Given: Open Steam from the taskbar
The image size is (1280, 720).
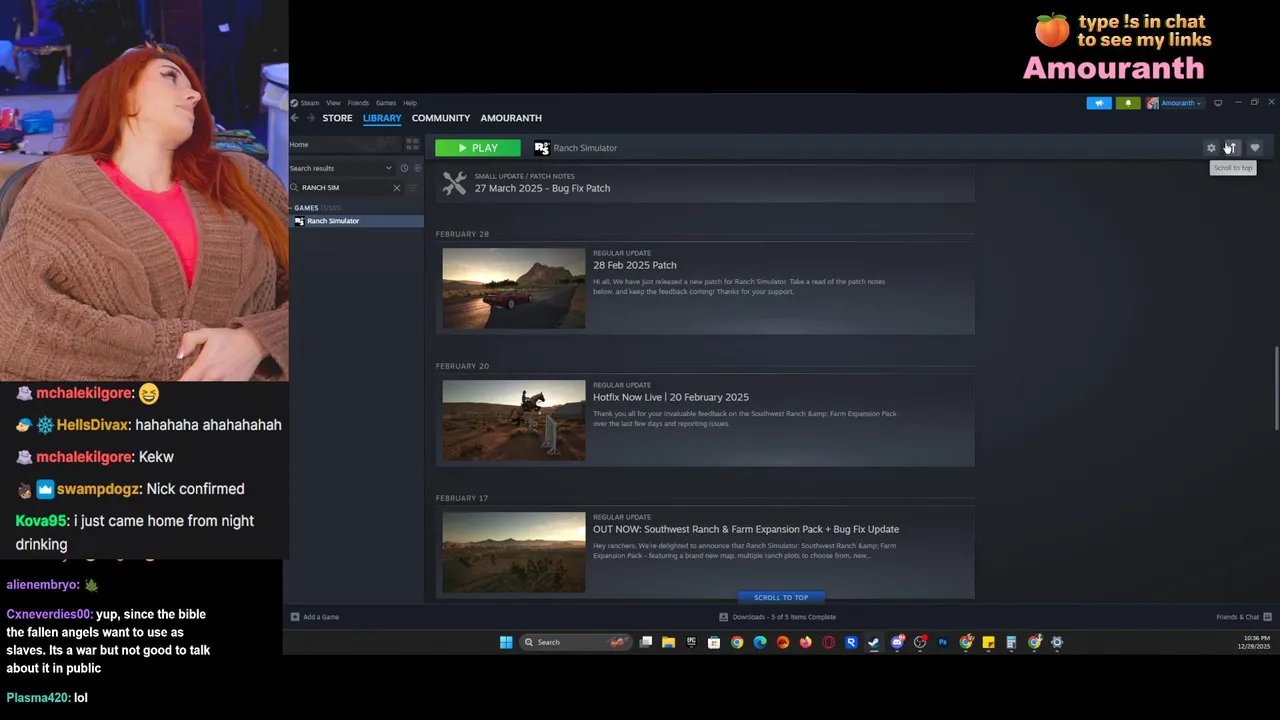Looking at the screenshot, I should tap(873, 642).
